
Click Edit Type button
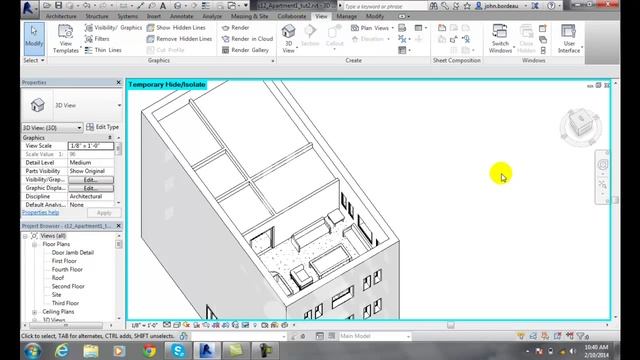coord(103,127)
